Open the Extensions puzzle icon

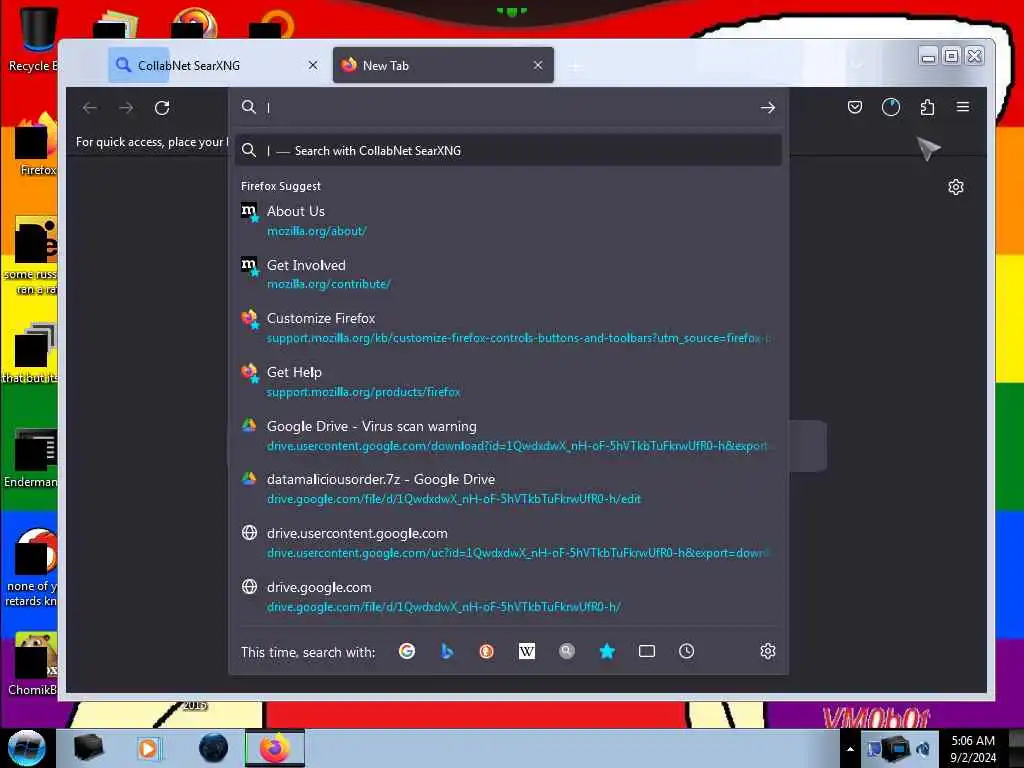tap(927, 107)
